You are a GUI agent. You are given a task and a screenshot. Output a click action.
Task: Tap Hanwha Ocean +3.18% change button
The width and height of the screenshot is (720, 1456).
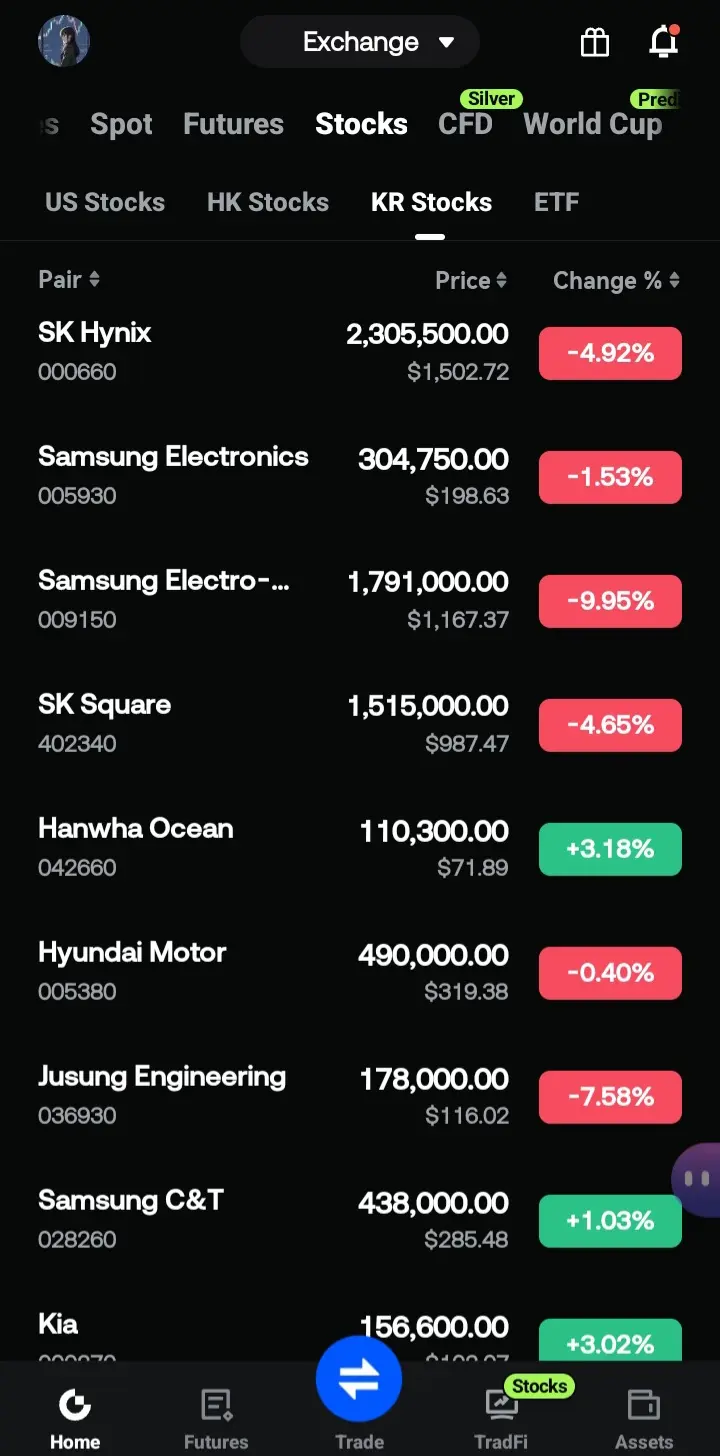point(610,849)
